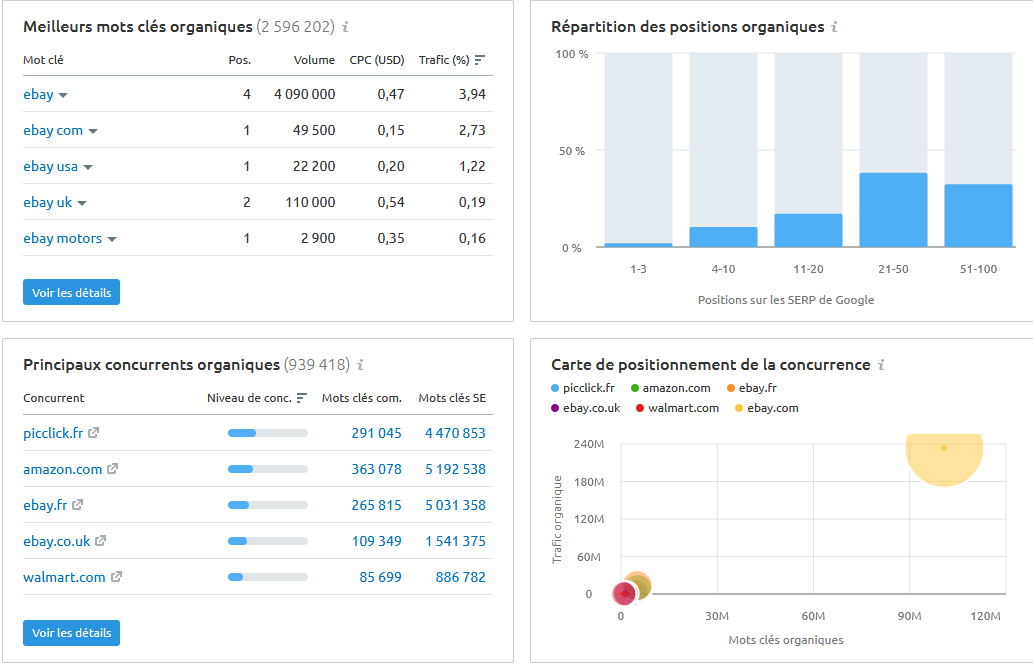Click the 11-20 positions bar
Viewport: 1033px width, 664px height.
tap(808, 231)
